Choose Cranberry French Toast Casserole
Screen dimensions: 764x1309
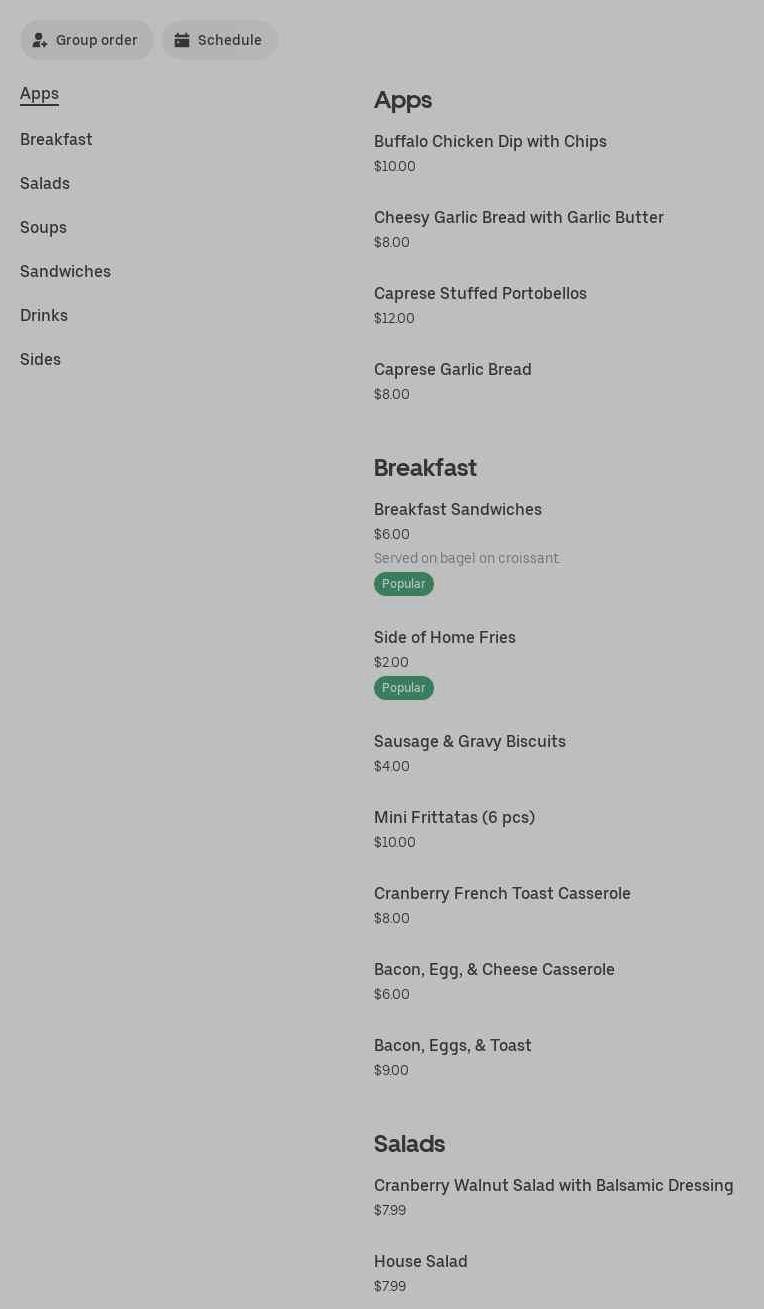(502, 894)
